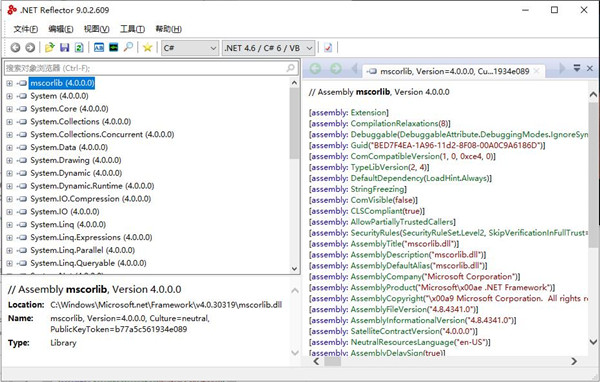The height and width of the screenshot is (382, 600).
Task: Click green back arrow in decompiler pane
Action: point(315,69)
